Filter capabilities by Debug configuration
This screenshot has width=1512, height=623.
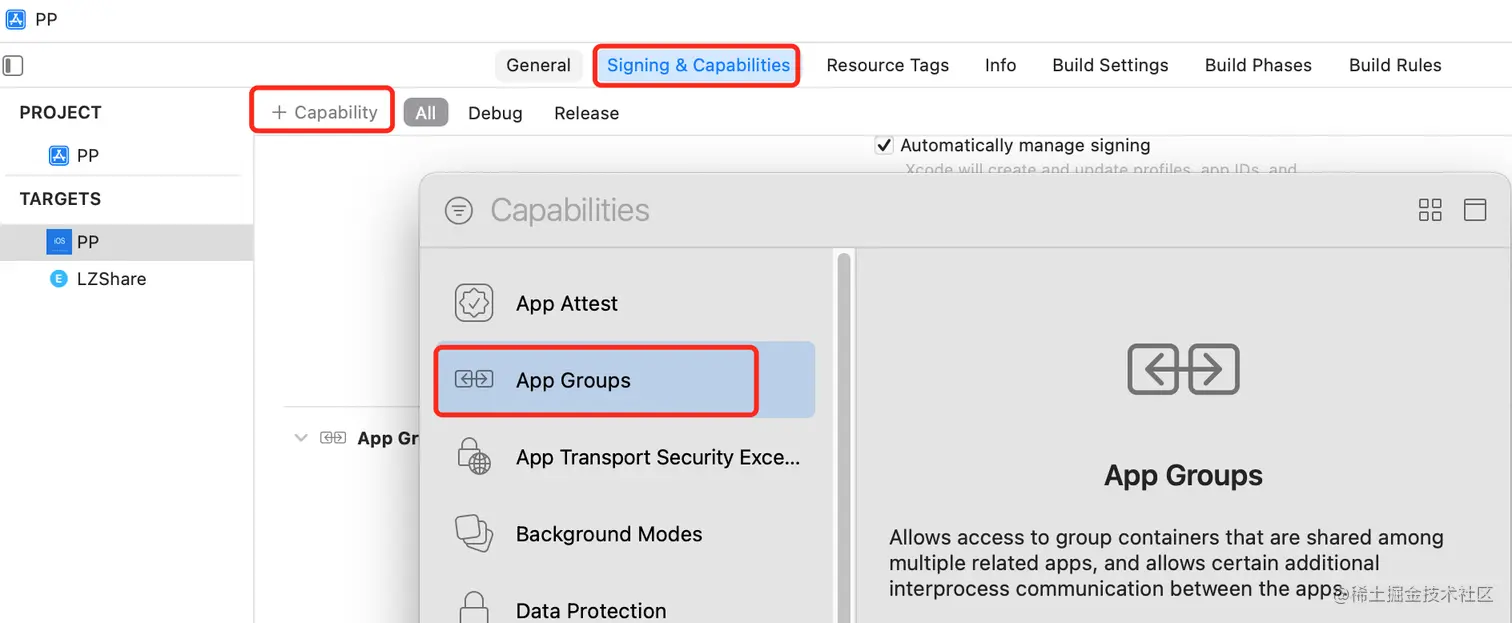[495, 113]
